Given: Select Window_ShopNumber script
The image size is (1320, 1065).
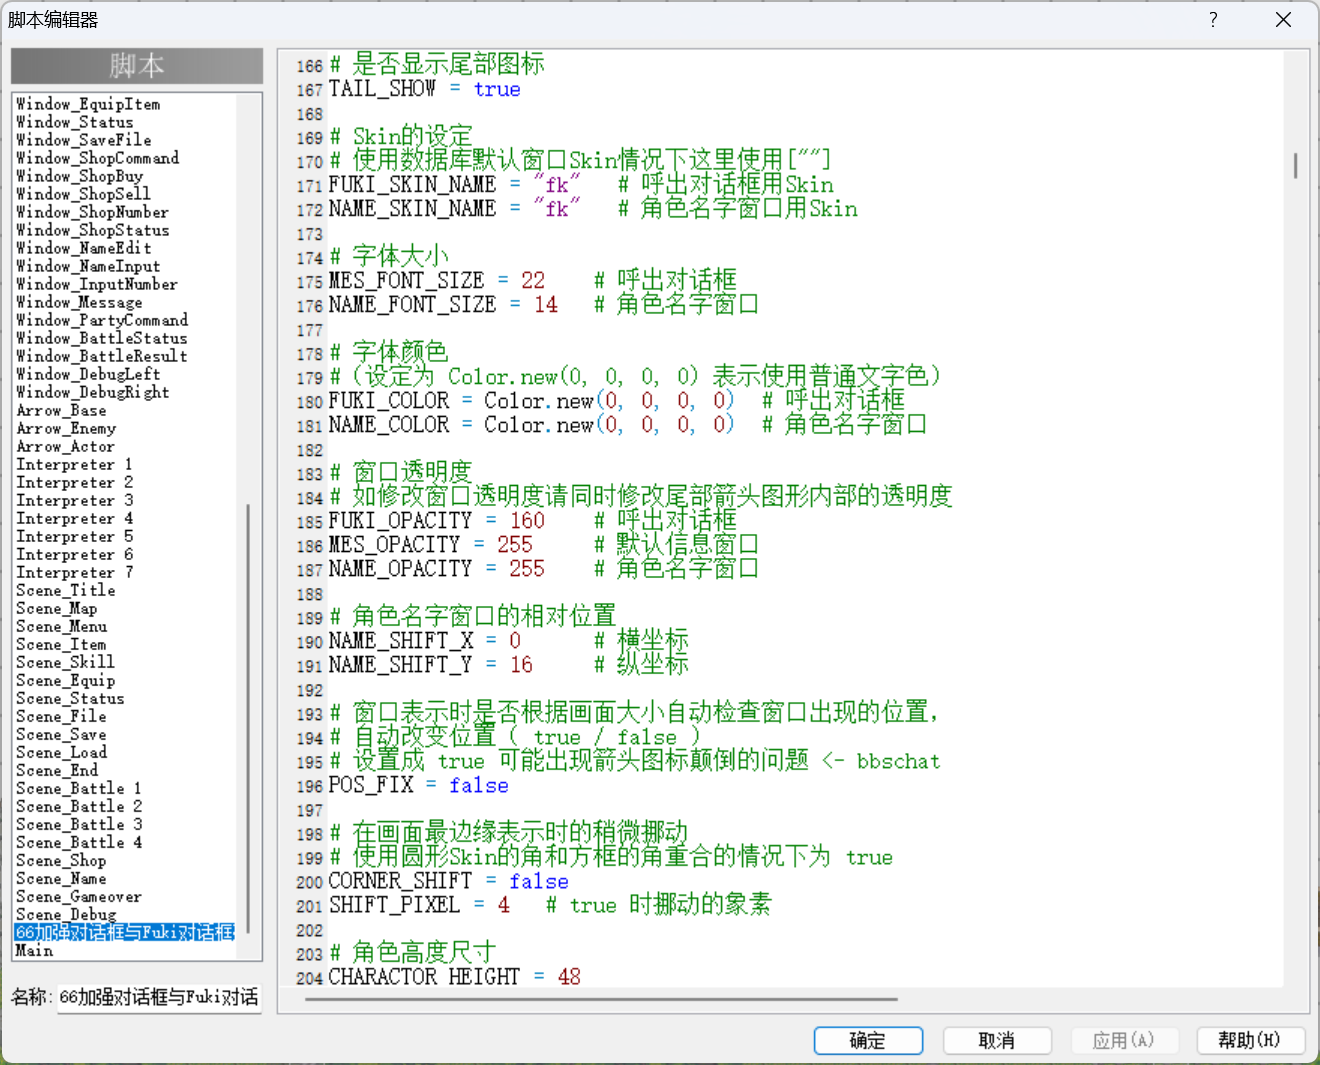Looking at the screenshot, I should 92,212.
